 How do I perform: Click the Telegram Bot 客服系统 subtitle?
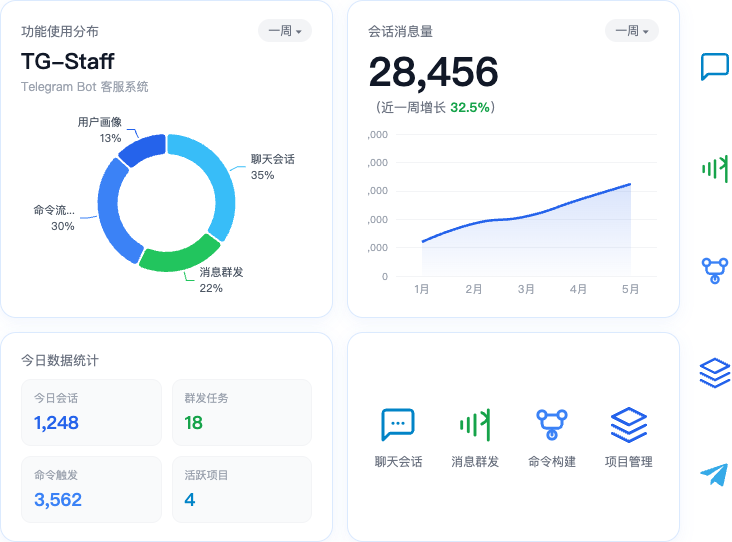(x=84, y=87)
